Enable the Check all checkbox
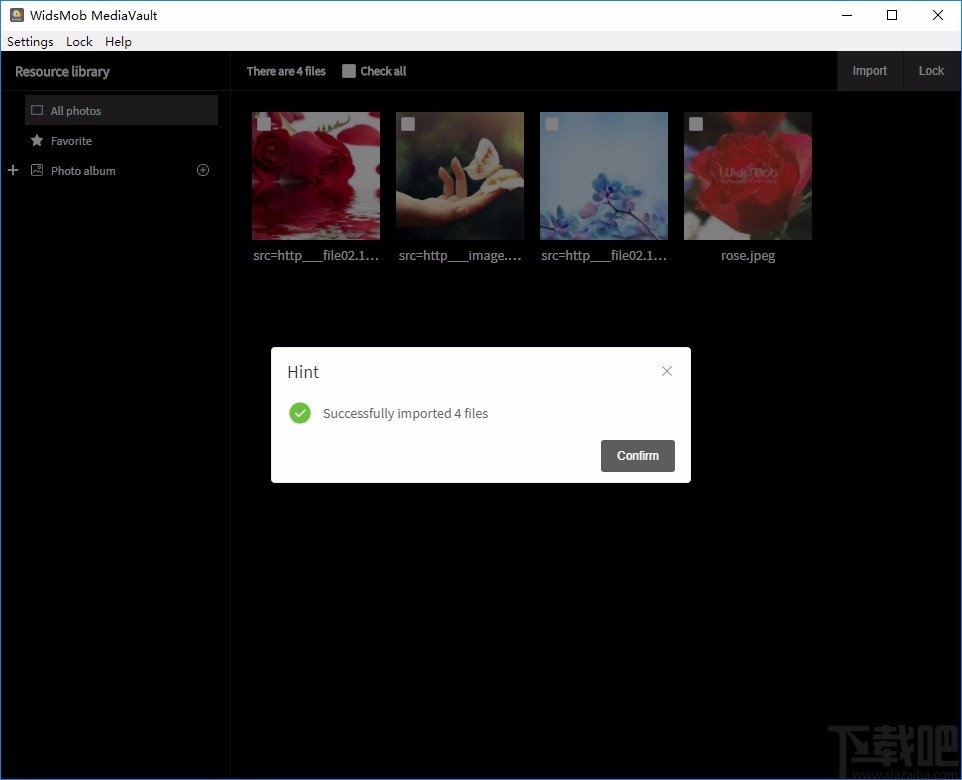The height and width of the screenshot is (780, 962). coord(349,71)
